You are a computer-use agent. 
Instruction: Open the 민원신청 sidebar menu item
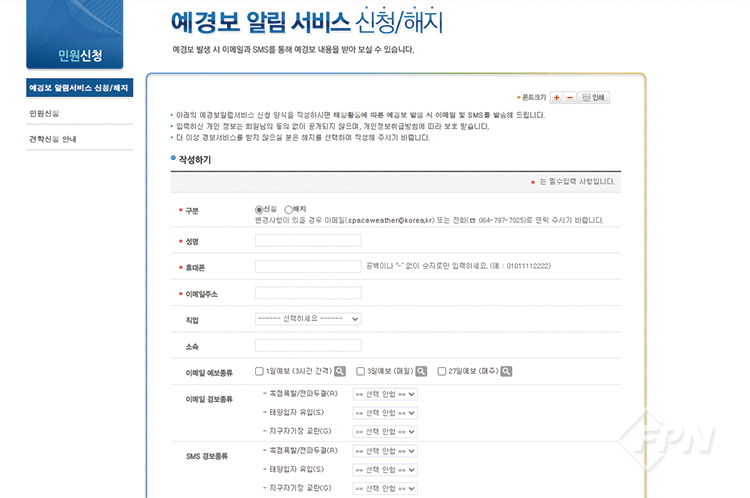[44, 114]
